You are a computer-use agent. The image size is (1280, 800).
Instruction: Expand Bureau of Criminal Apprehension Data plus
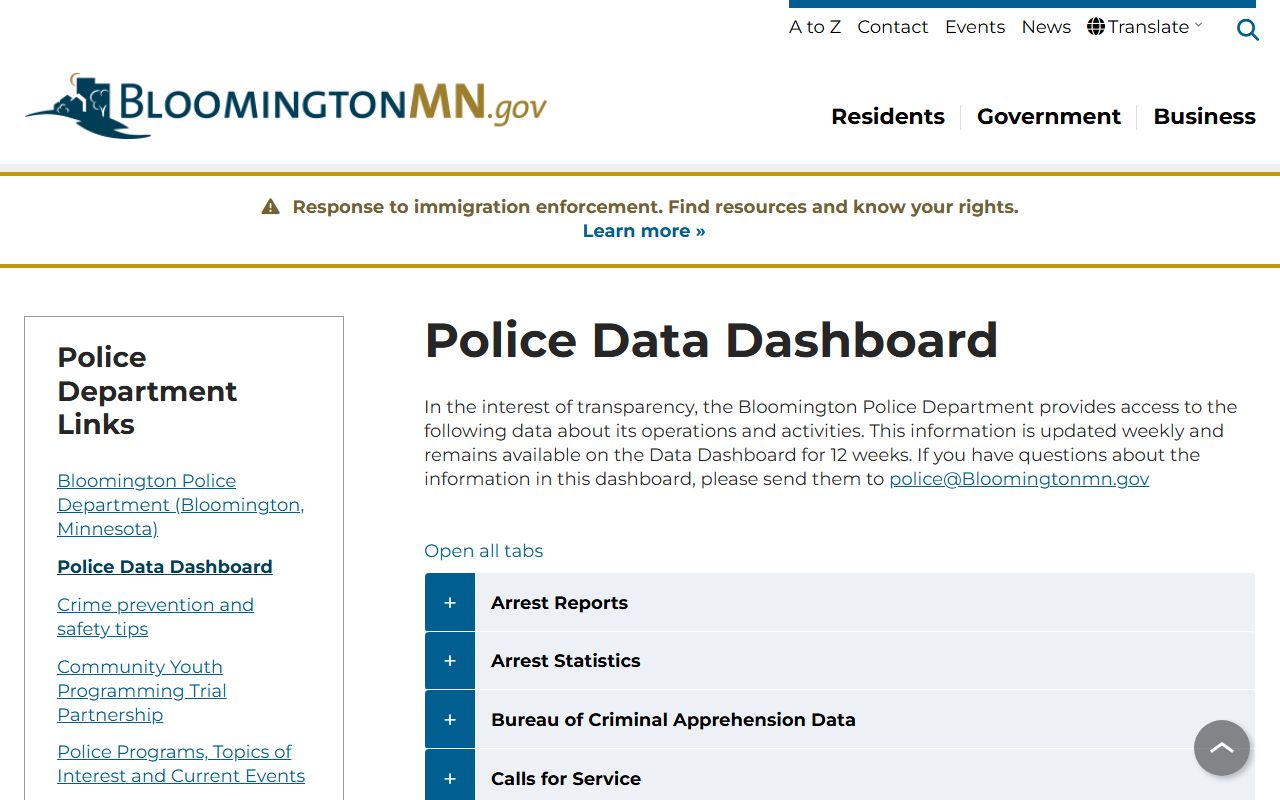pos(450,719)
